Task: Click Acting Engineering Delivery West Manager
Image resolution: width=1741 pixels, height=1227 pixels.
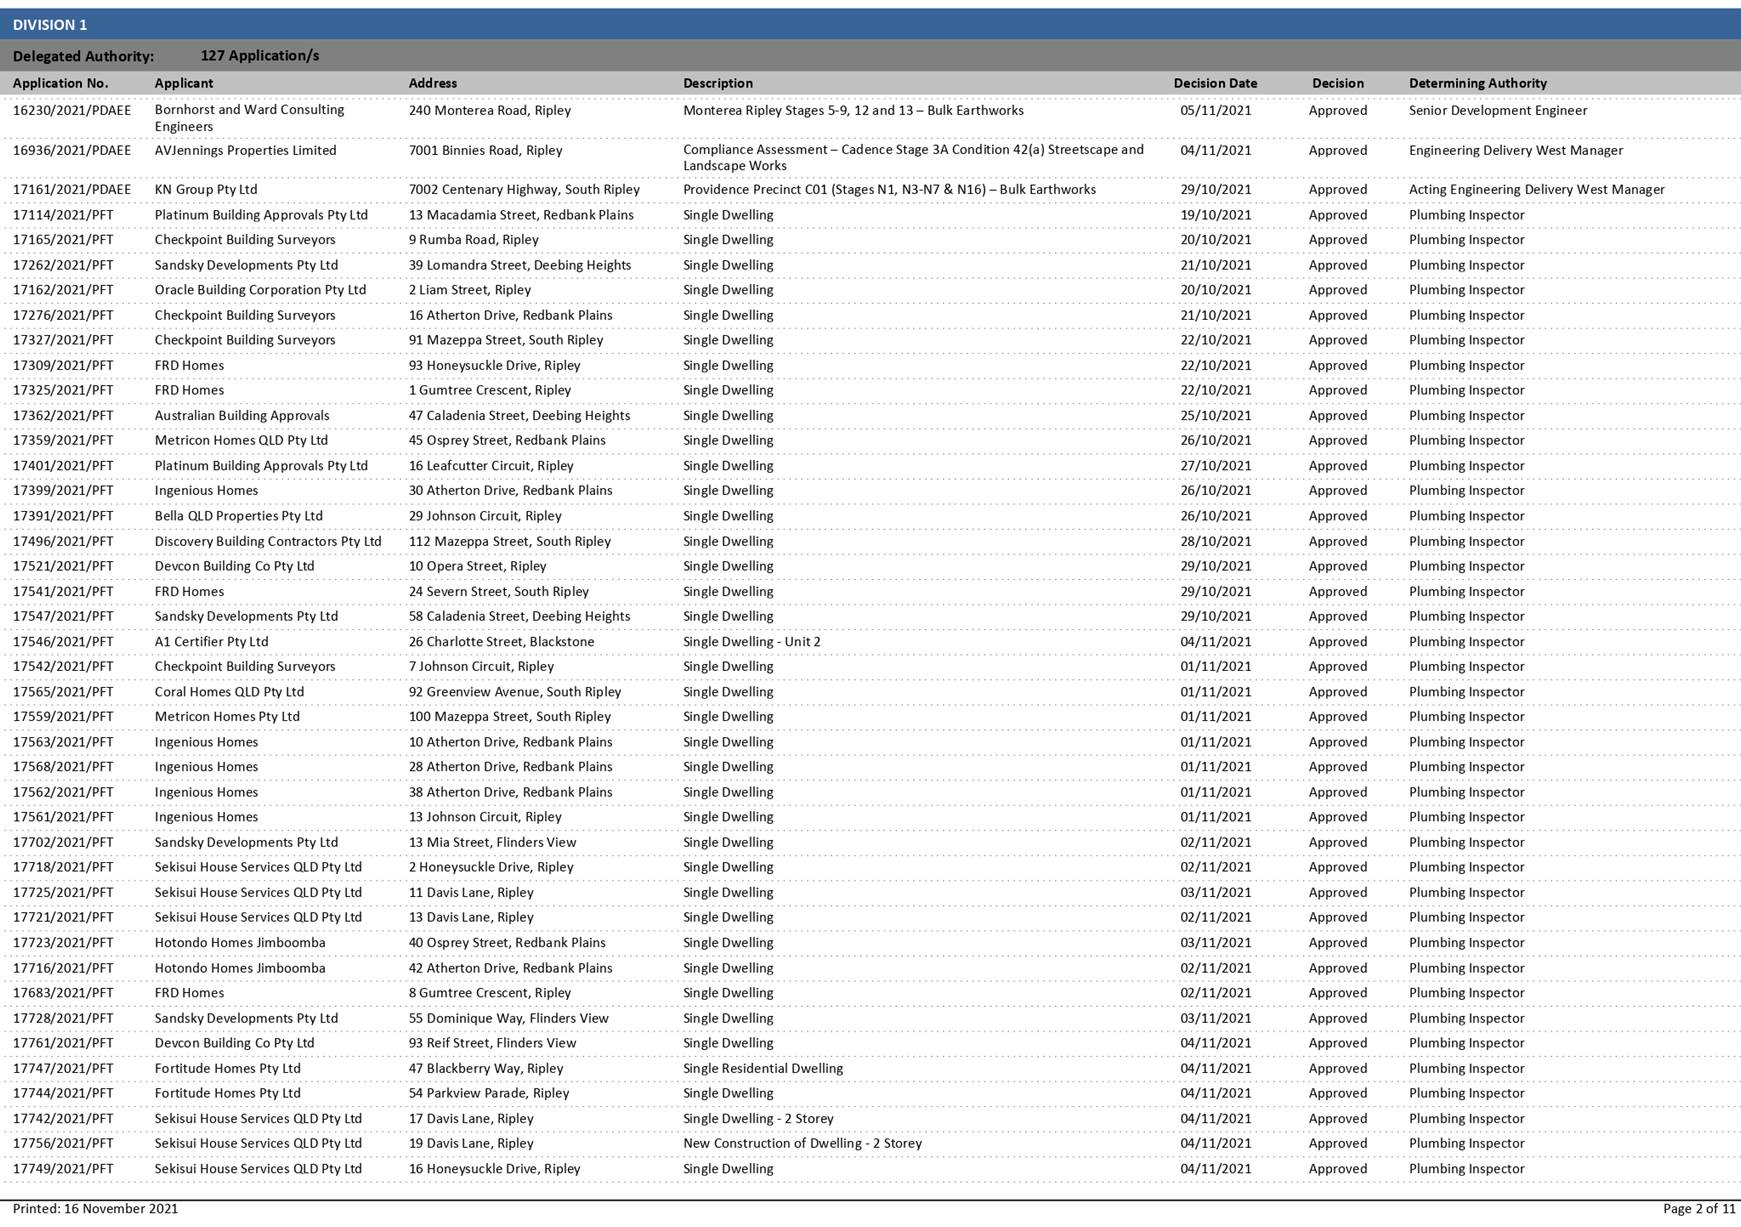Action: click(1537, 190)
